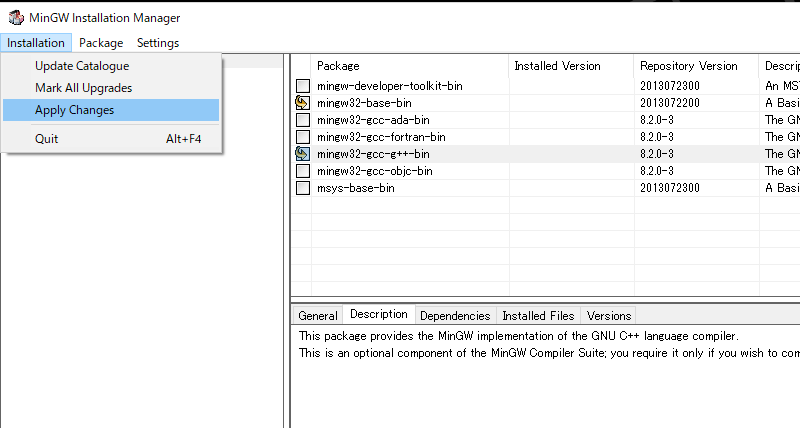Select the mingw32-gcc-ada-bin package name

tap(373, 120)
